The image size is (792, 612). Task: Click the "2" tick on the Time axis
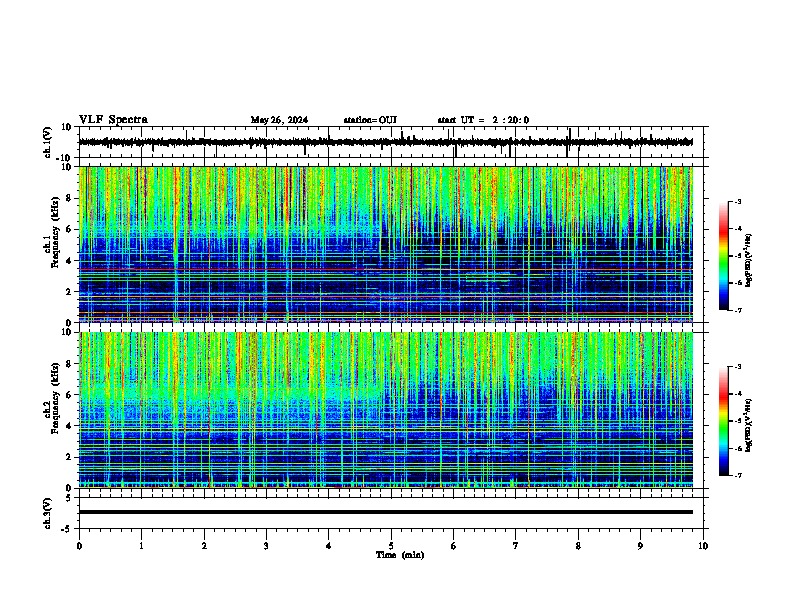pyautogui.click(x=204, y=545)
